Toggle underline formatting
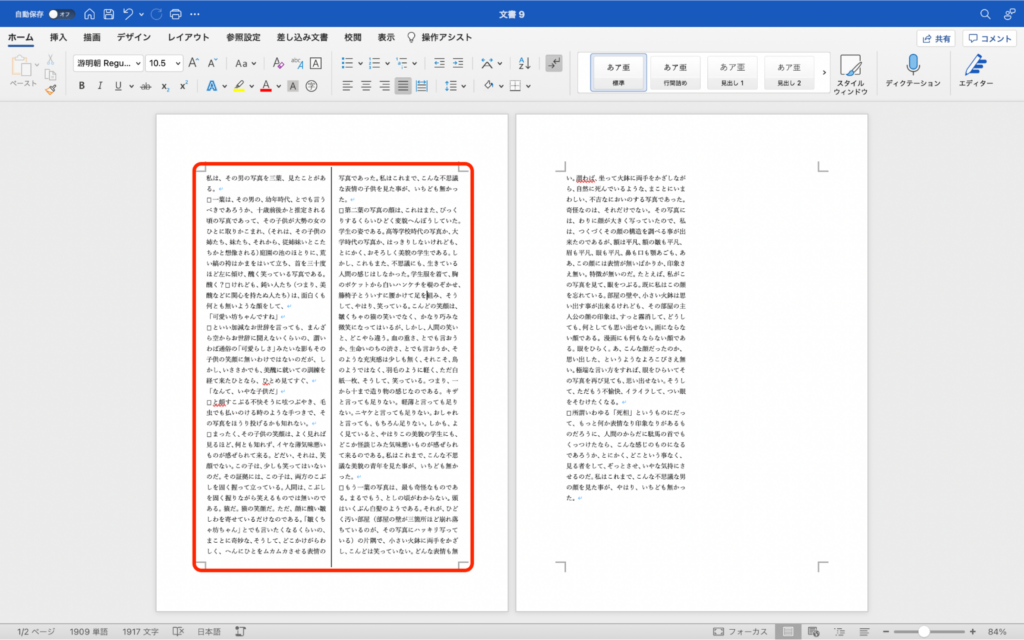The width and height of the screenshot is (1024, 640). coord(118,86)
